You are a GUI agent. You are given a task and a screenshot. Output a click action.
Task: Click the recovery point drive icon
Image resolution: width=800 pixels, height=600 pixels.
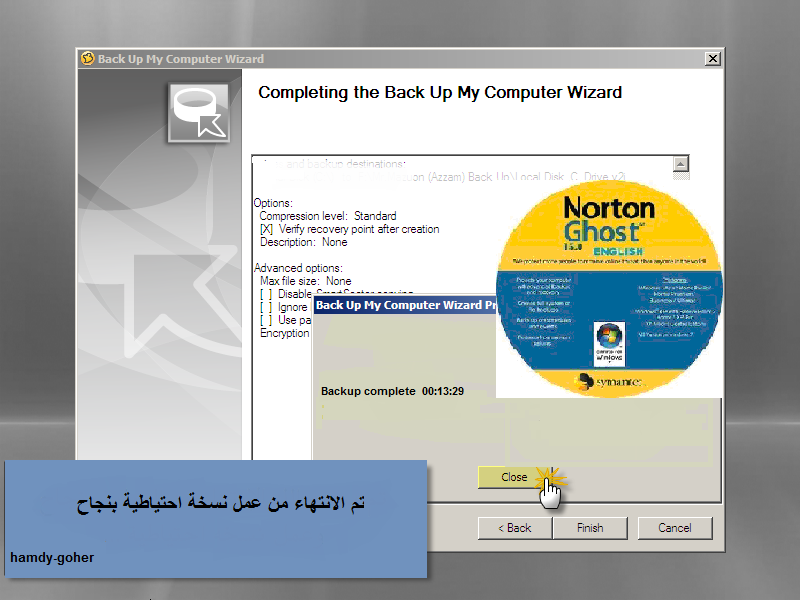click(199, 113)
